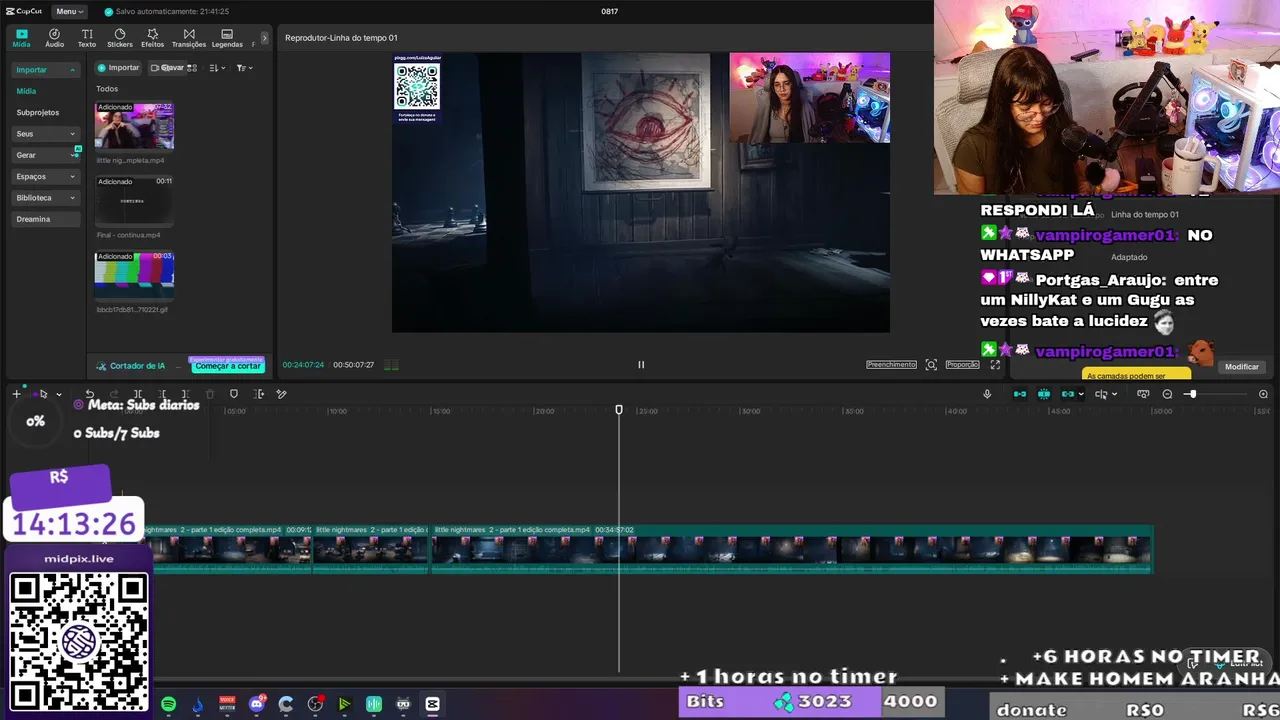The image size is (1280, 720).
Task: Select the Final - continua.mp4 thumbnail
Action: pyautogui.click(x=134, y=200)
